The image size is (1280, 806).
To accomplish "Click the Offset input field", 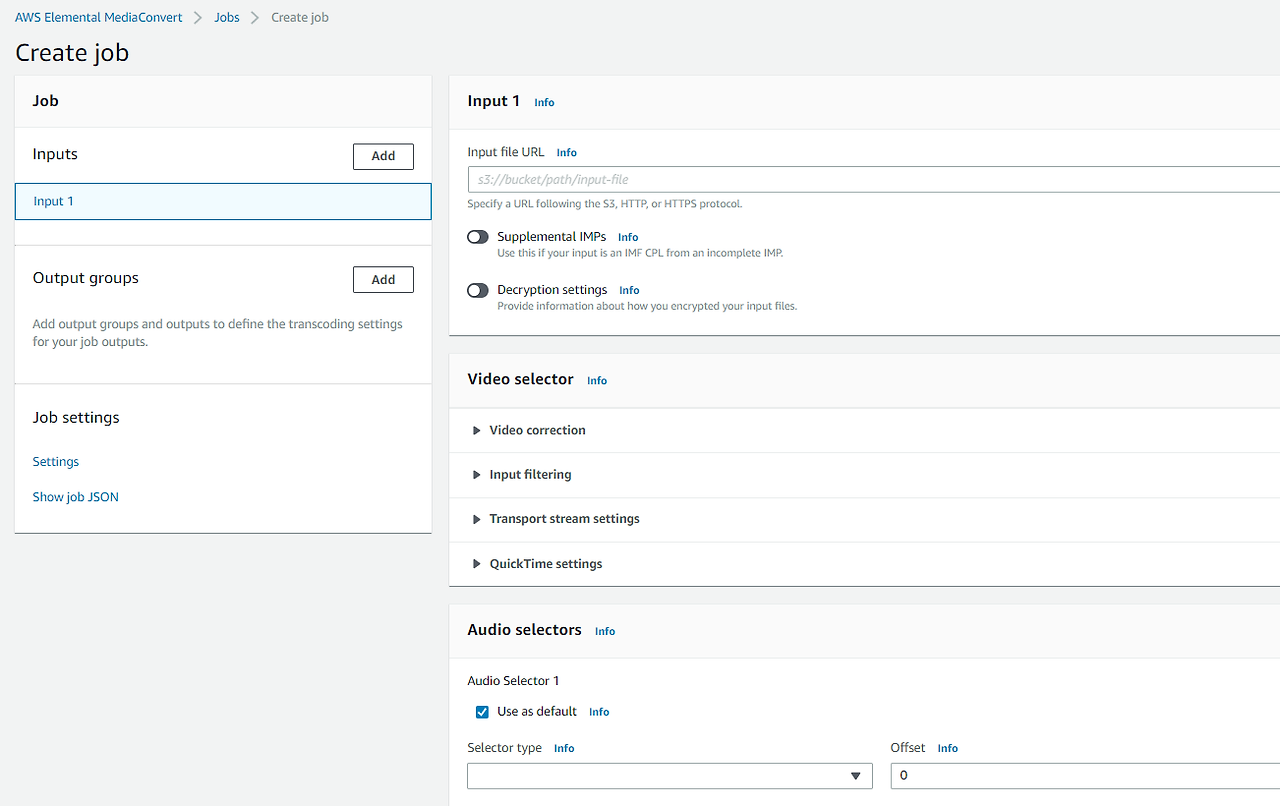I will pos(1085,776).
